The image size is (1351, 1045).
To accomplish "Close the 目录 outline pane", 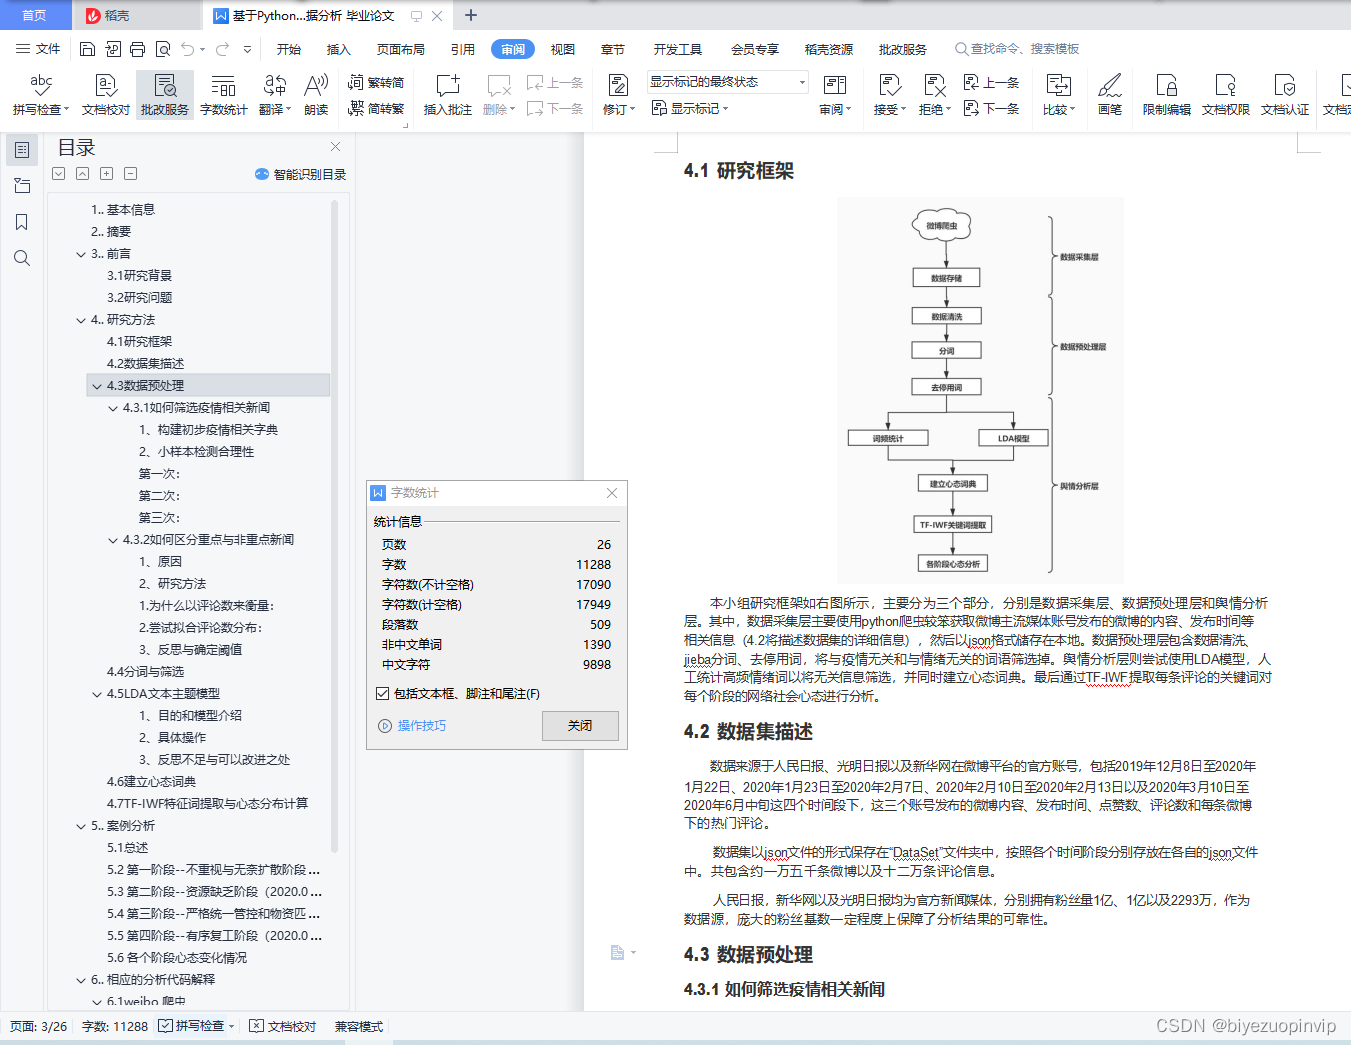I will click(x=336, y=147).
